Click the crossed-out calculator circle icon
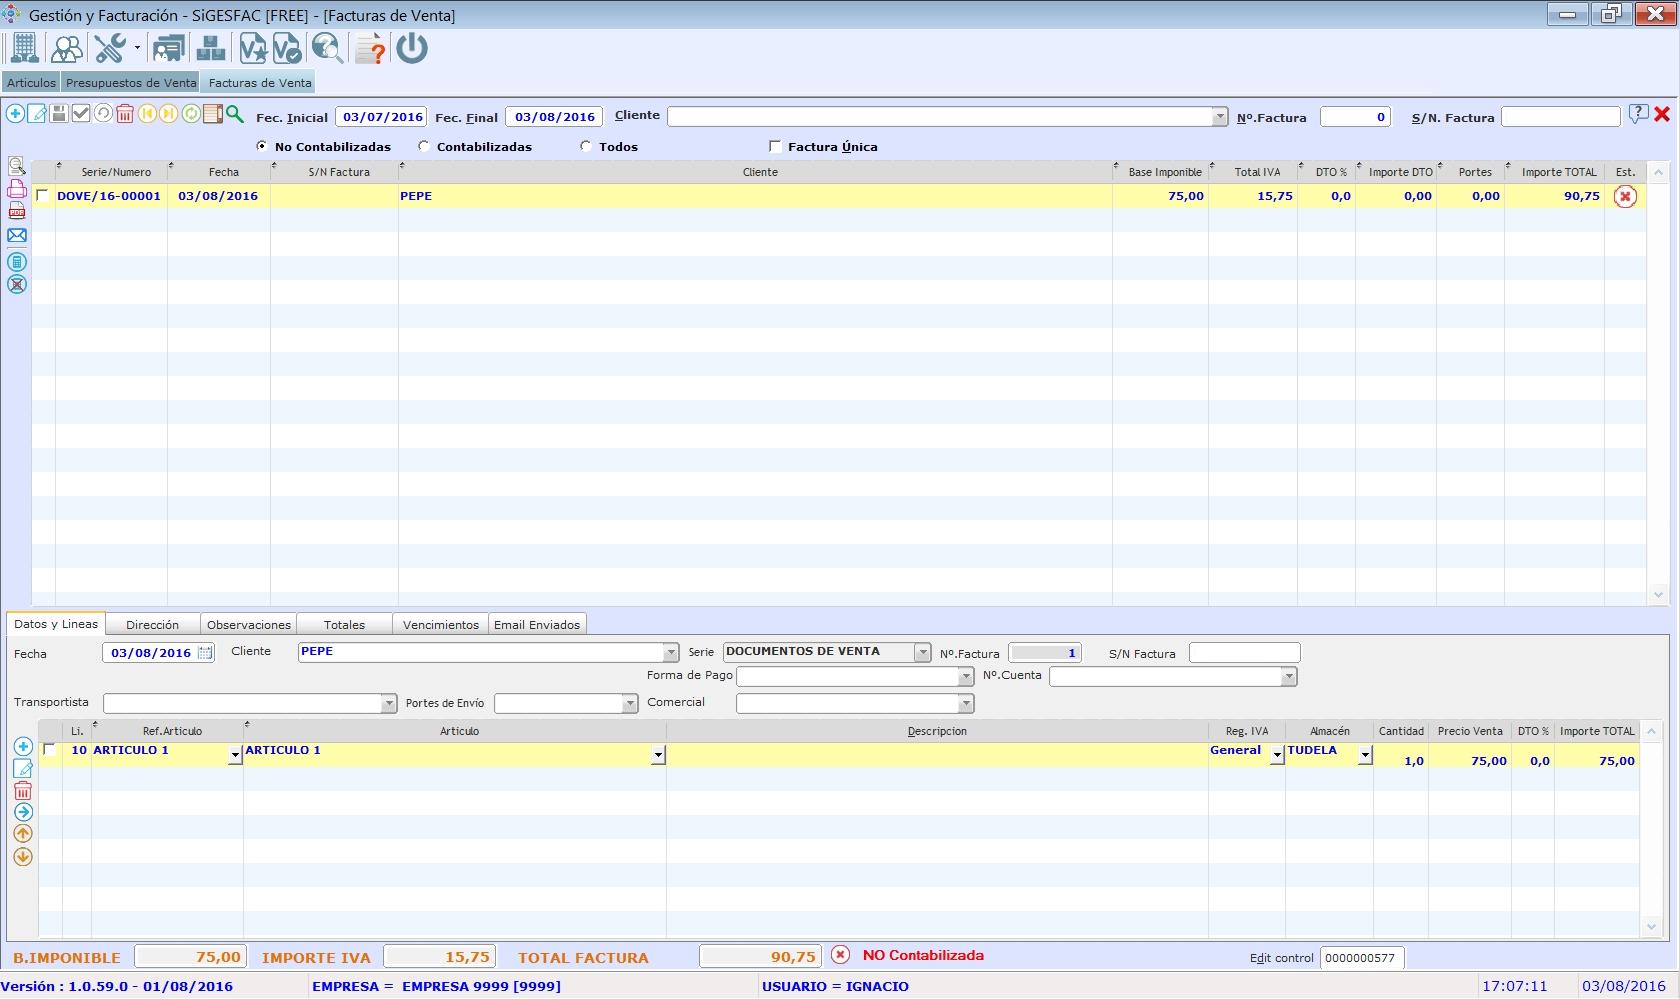This screenshot has width=1679, height=999. 17,284
